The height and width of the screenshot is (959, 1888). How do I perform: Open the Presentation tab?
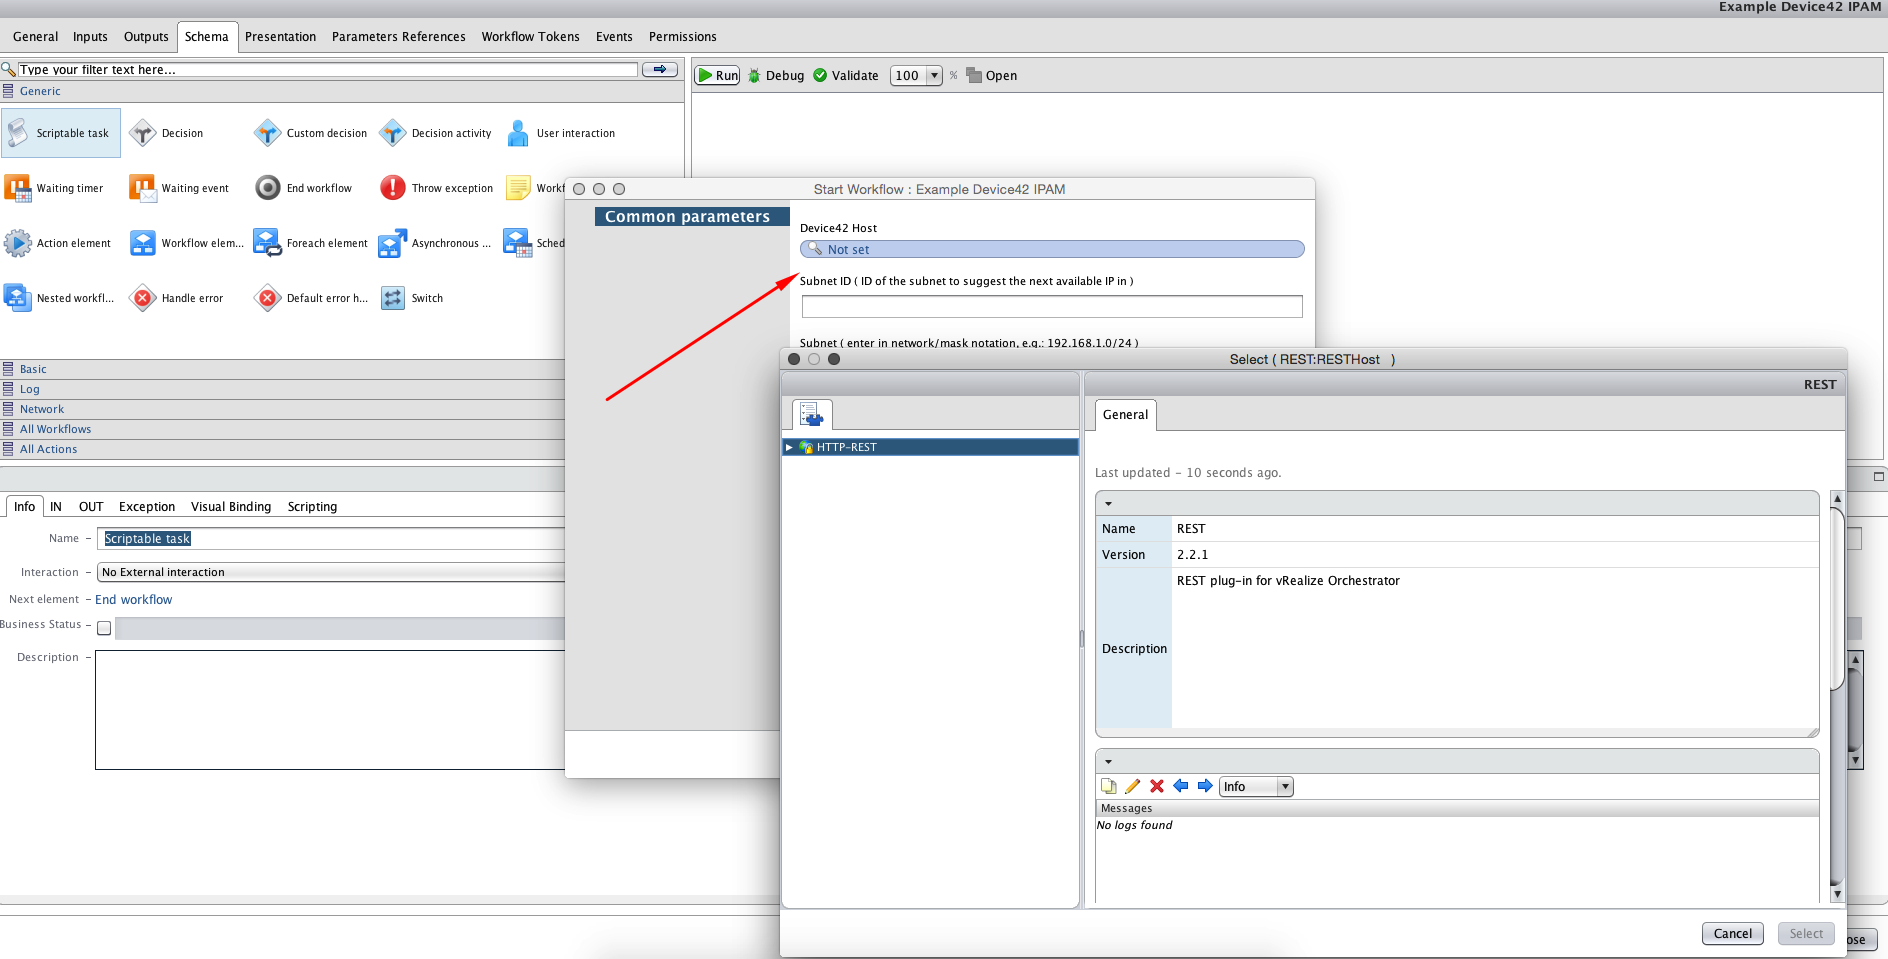click(280, 36)
